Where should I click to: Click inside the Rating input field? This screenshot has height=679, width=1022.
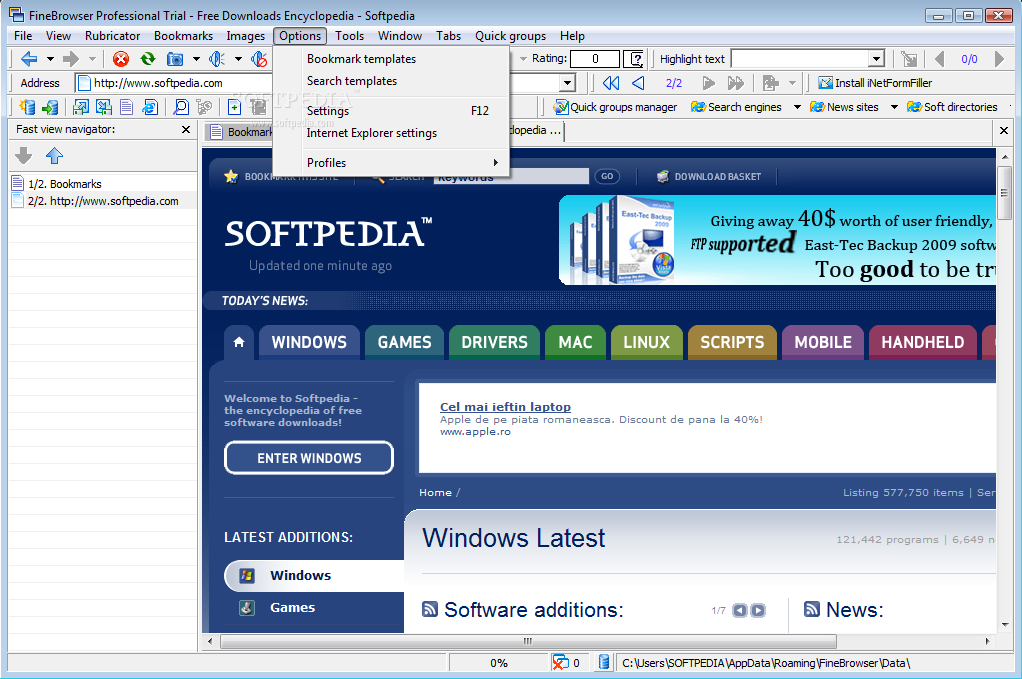coord(594,59)
